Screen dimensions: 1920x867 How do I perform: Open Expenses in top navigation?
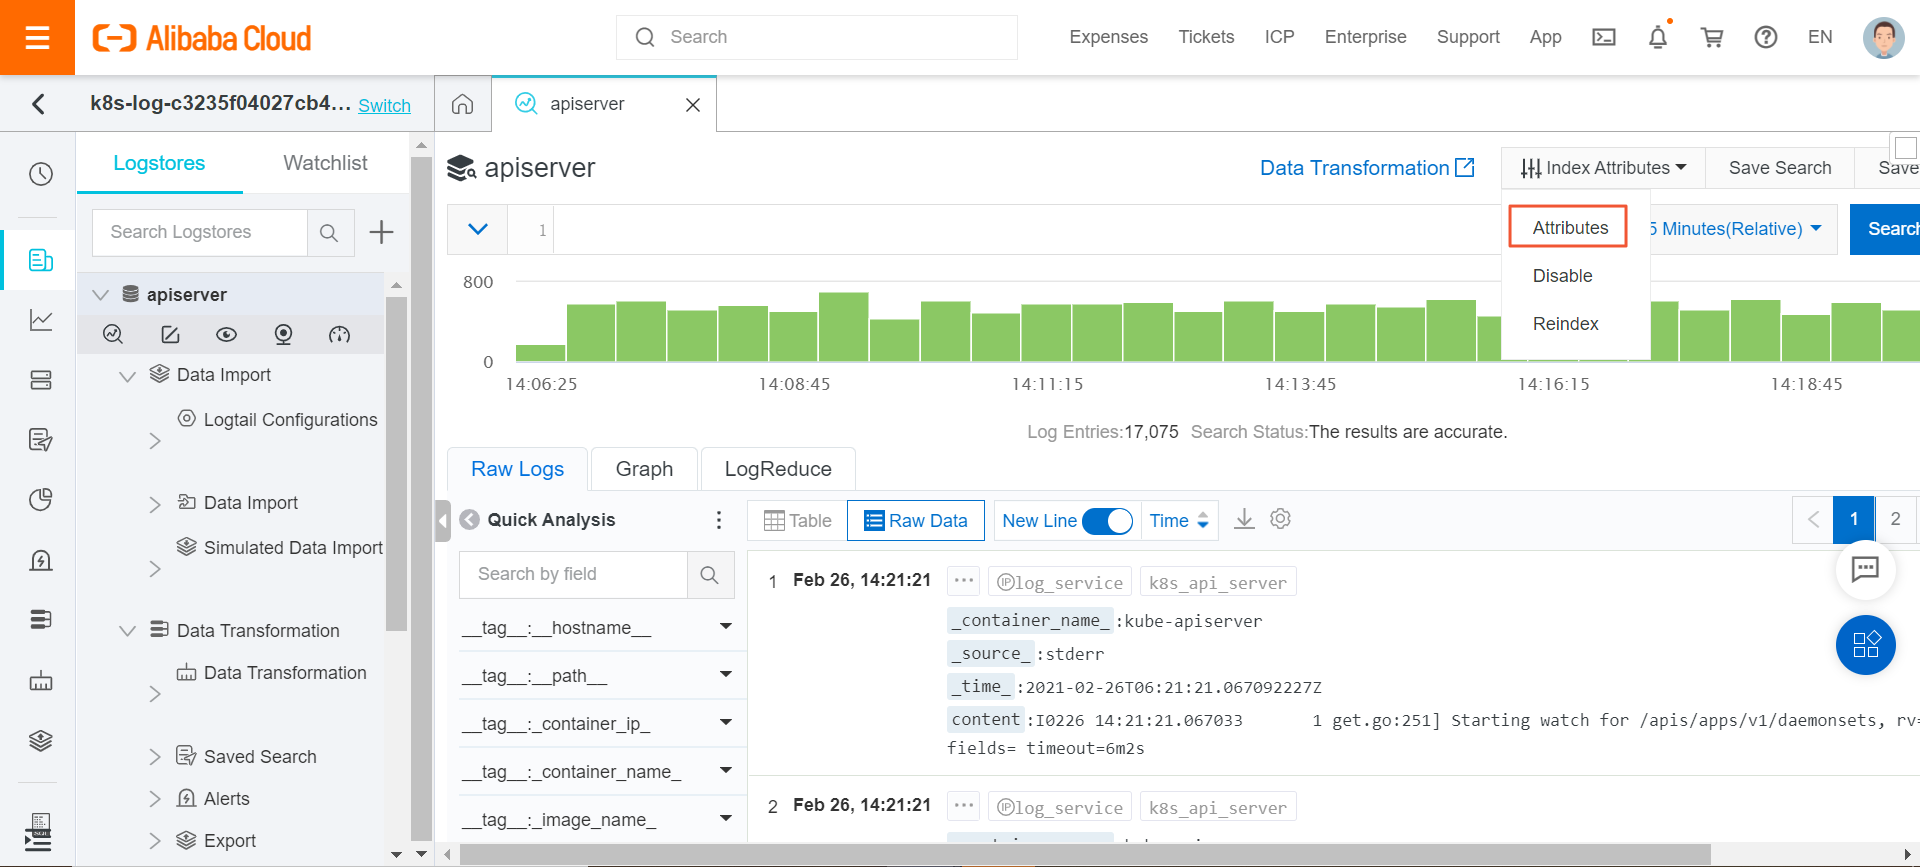pyautogui.click(x=1108, y=37)
